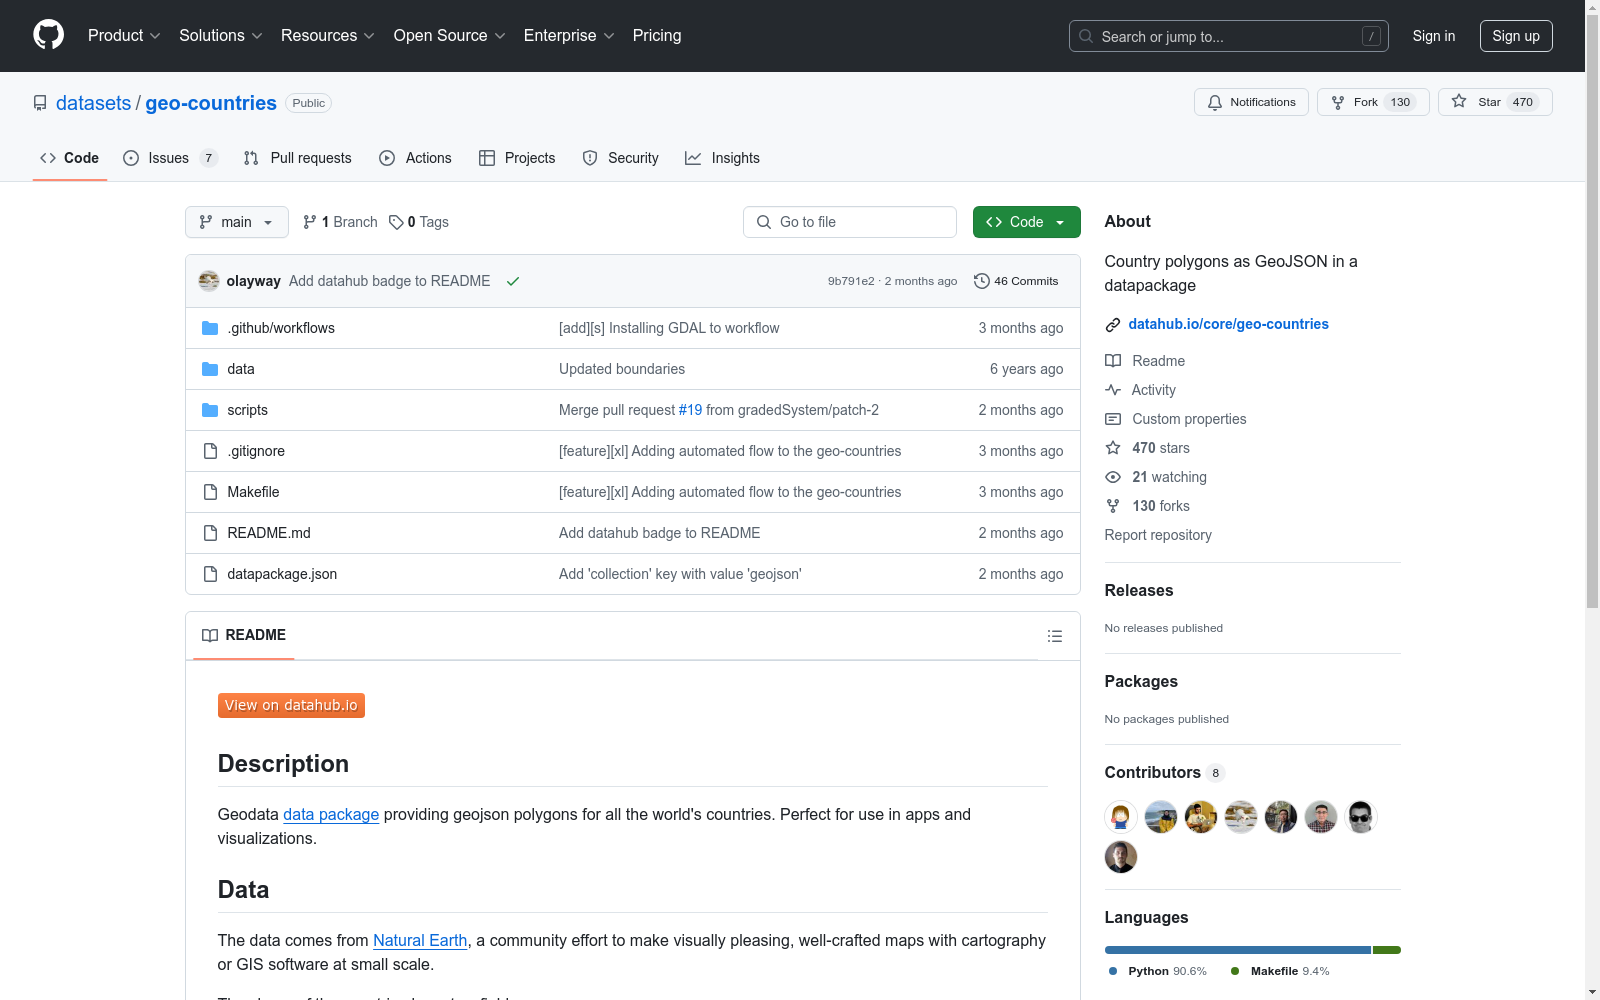
Task: Open the datasets owner link
Action: click(x=93, y=103)
